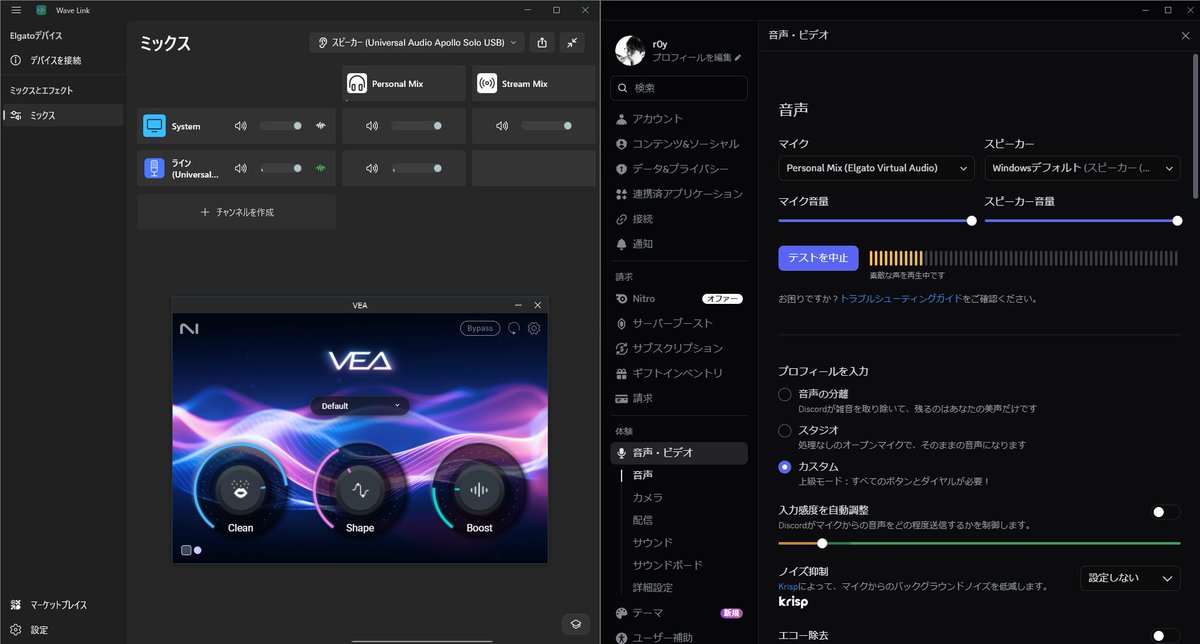The image size is (1200, 644).
Task: Open Wave Link 設定 at bottom left
Action: click(x=62, y=630)
